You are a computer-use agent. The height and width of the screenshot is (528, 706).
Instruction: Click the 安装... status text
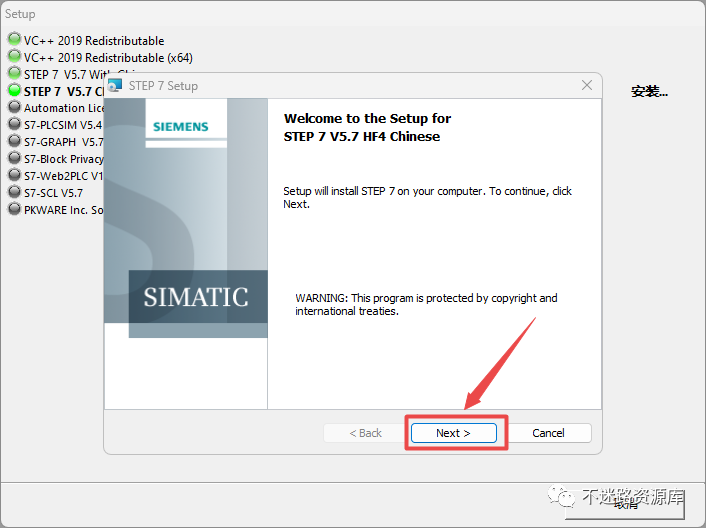coord(649,91)
